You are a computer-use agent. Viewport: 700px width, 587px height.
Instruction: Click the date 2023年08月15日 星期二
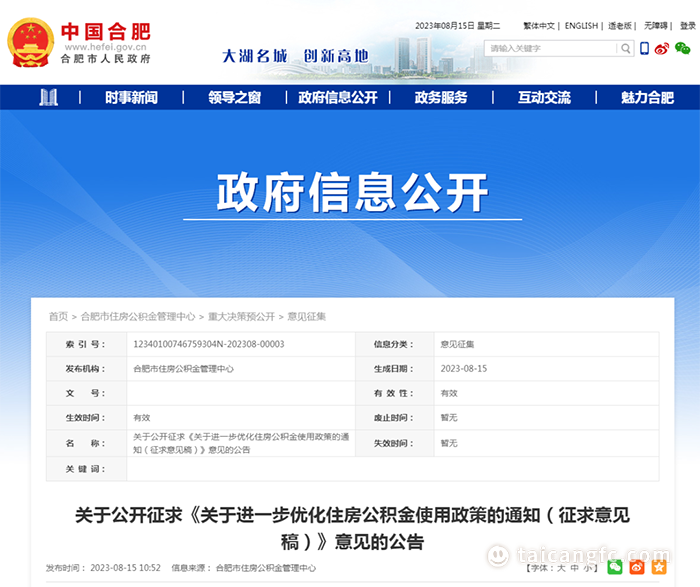pos(458,26)
